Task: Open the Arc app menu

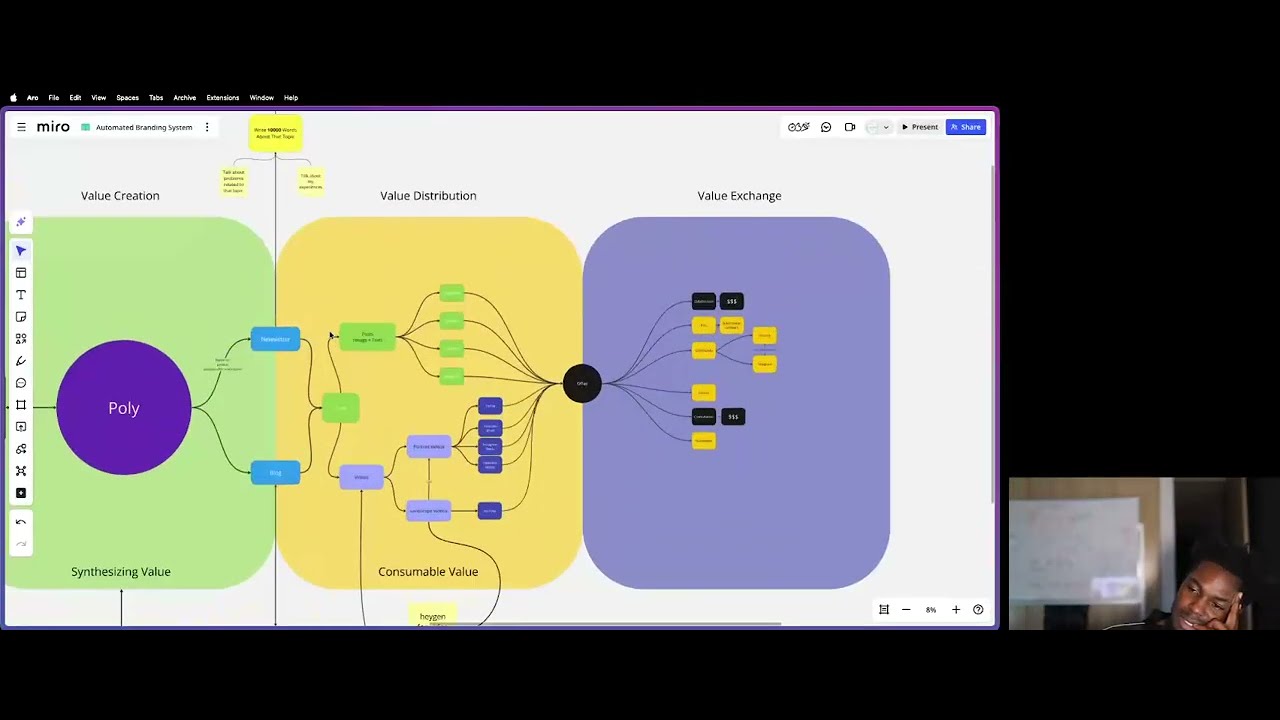Action: 33,98
